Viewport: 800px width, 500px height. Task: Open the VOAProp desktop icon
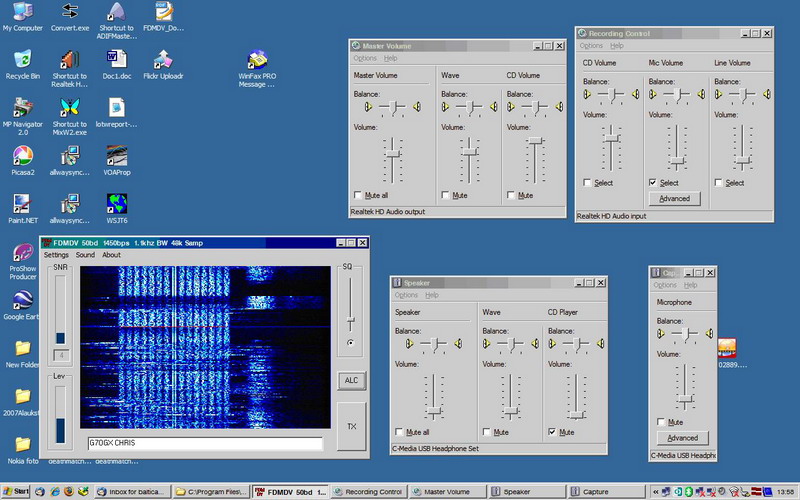pos(117,156)
